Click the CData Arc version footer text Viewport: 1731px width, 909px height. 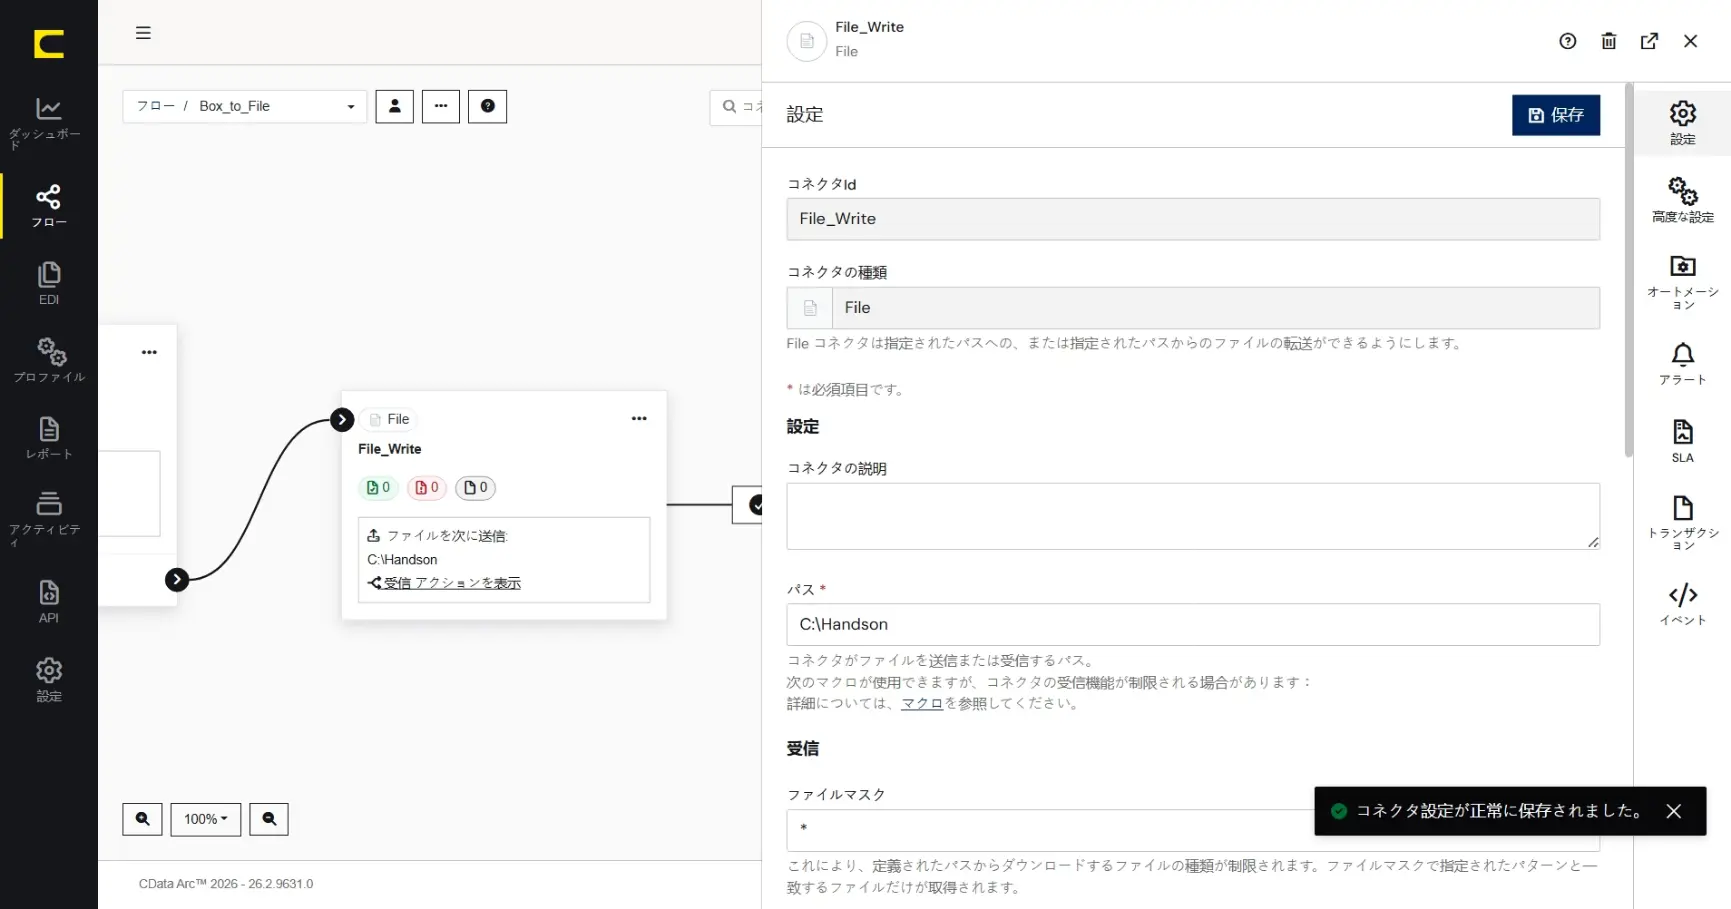226,884
